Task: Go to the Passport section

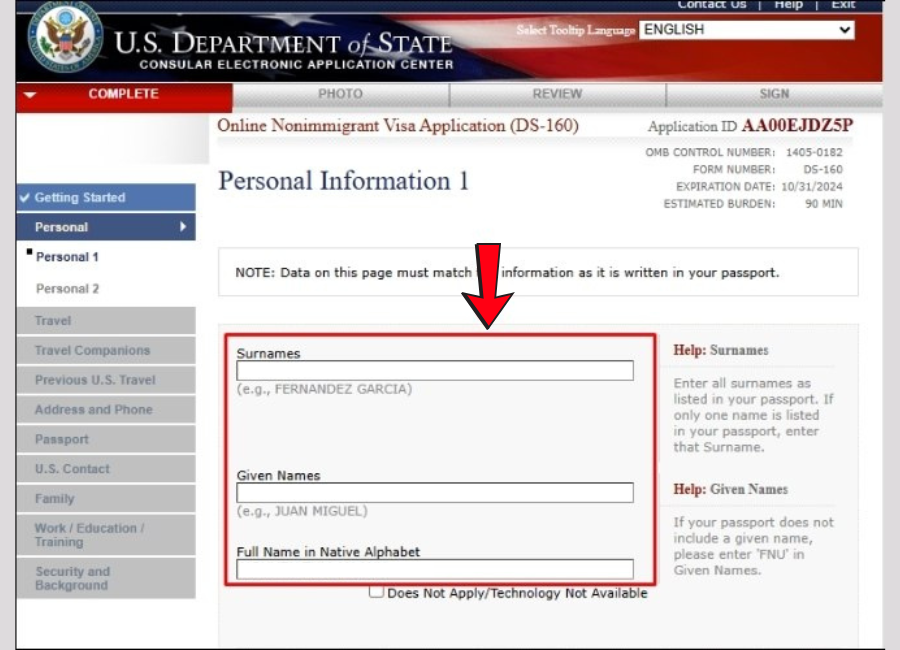Action: tap(106, 439)
